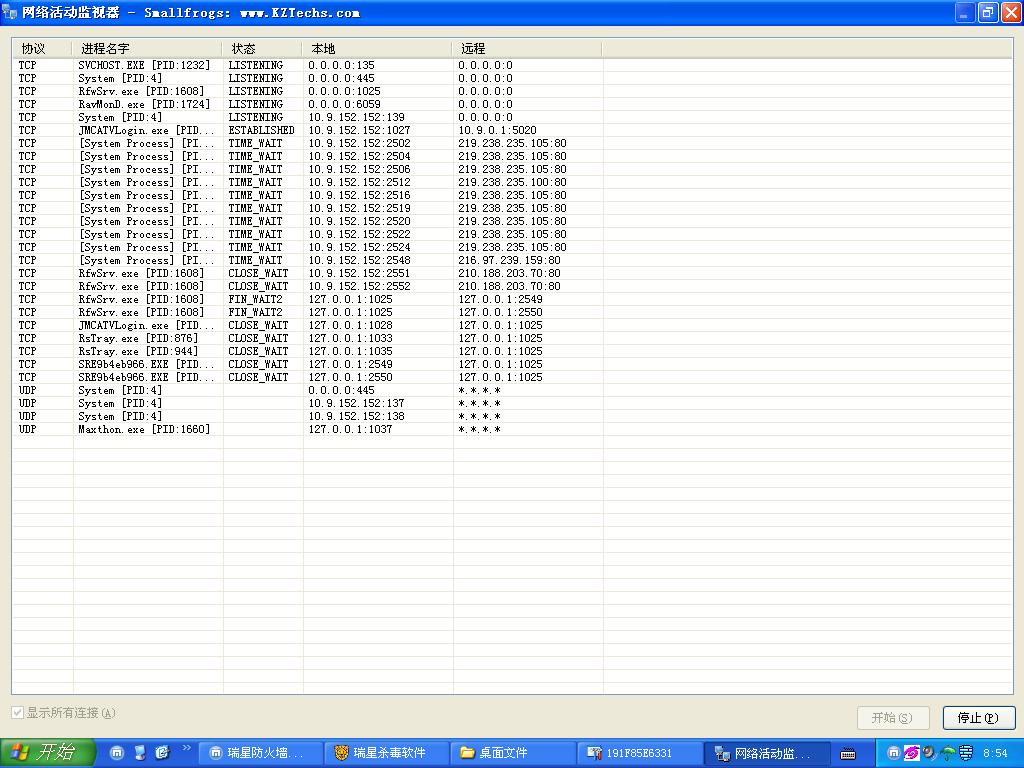Select the 网络活动监视器 taskbar button
The image size is (1024, 768).
coord(765,753)
